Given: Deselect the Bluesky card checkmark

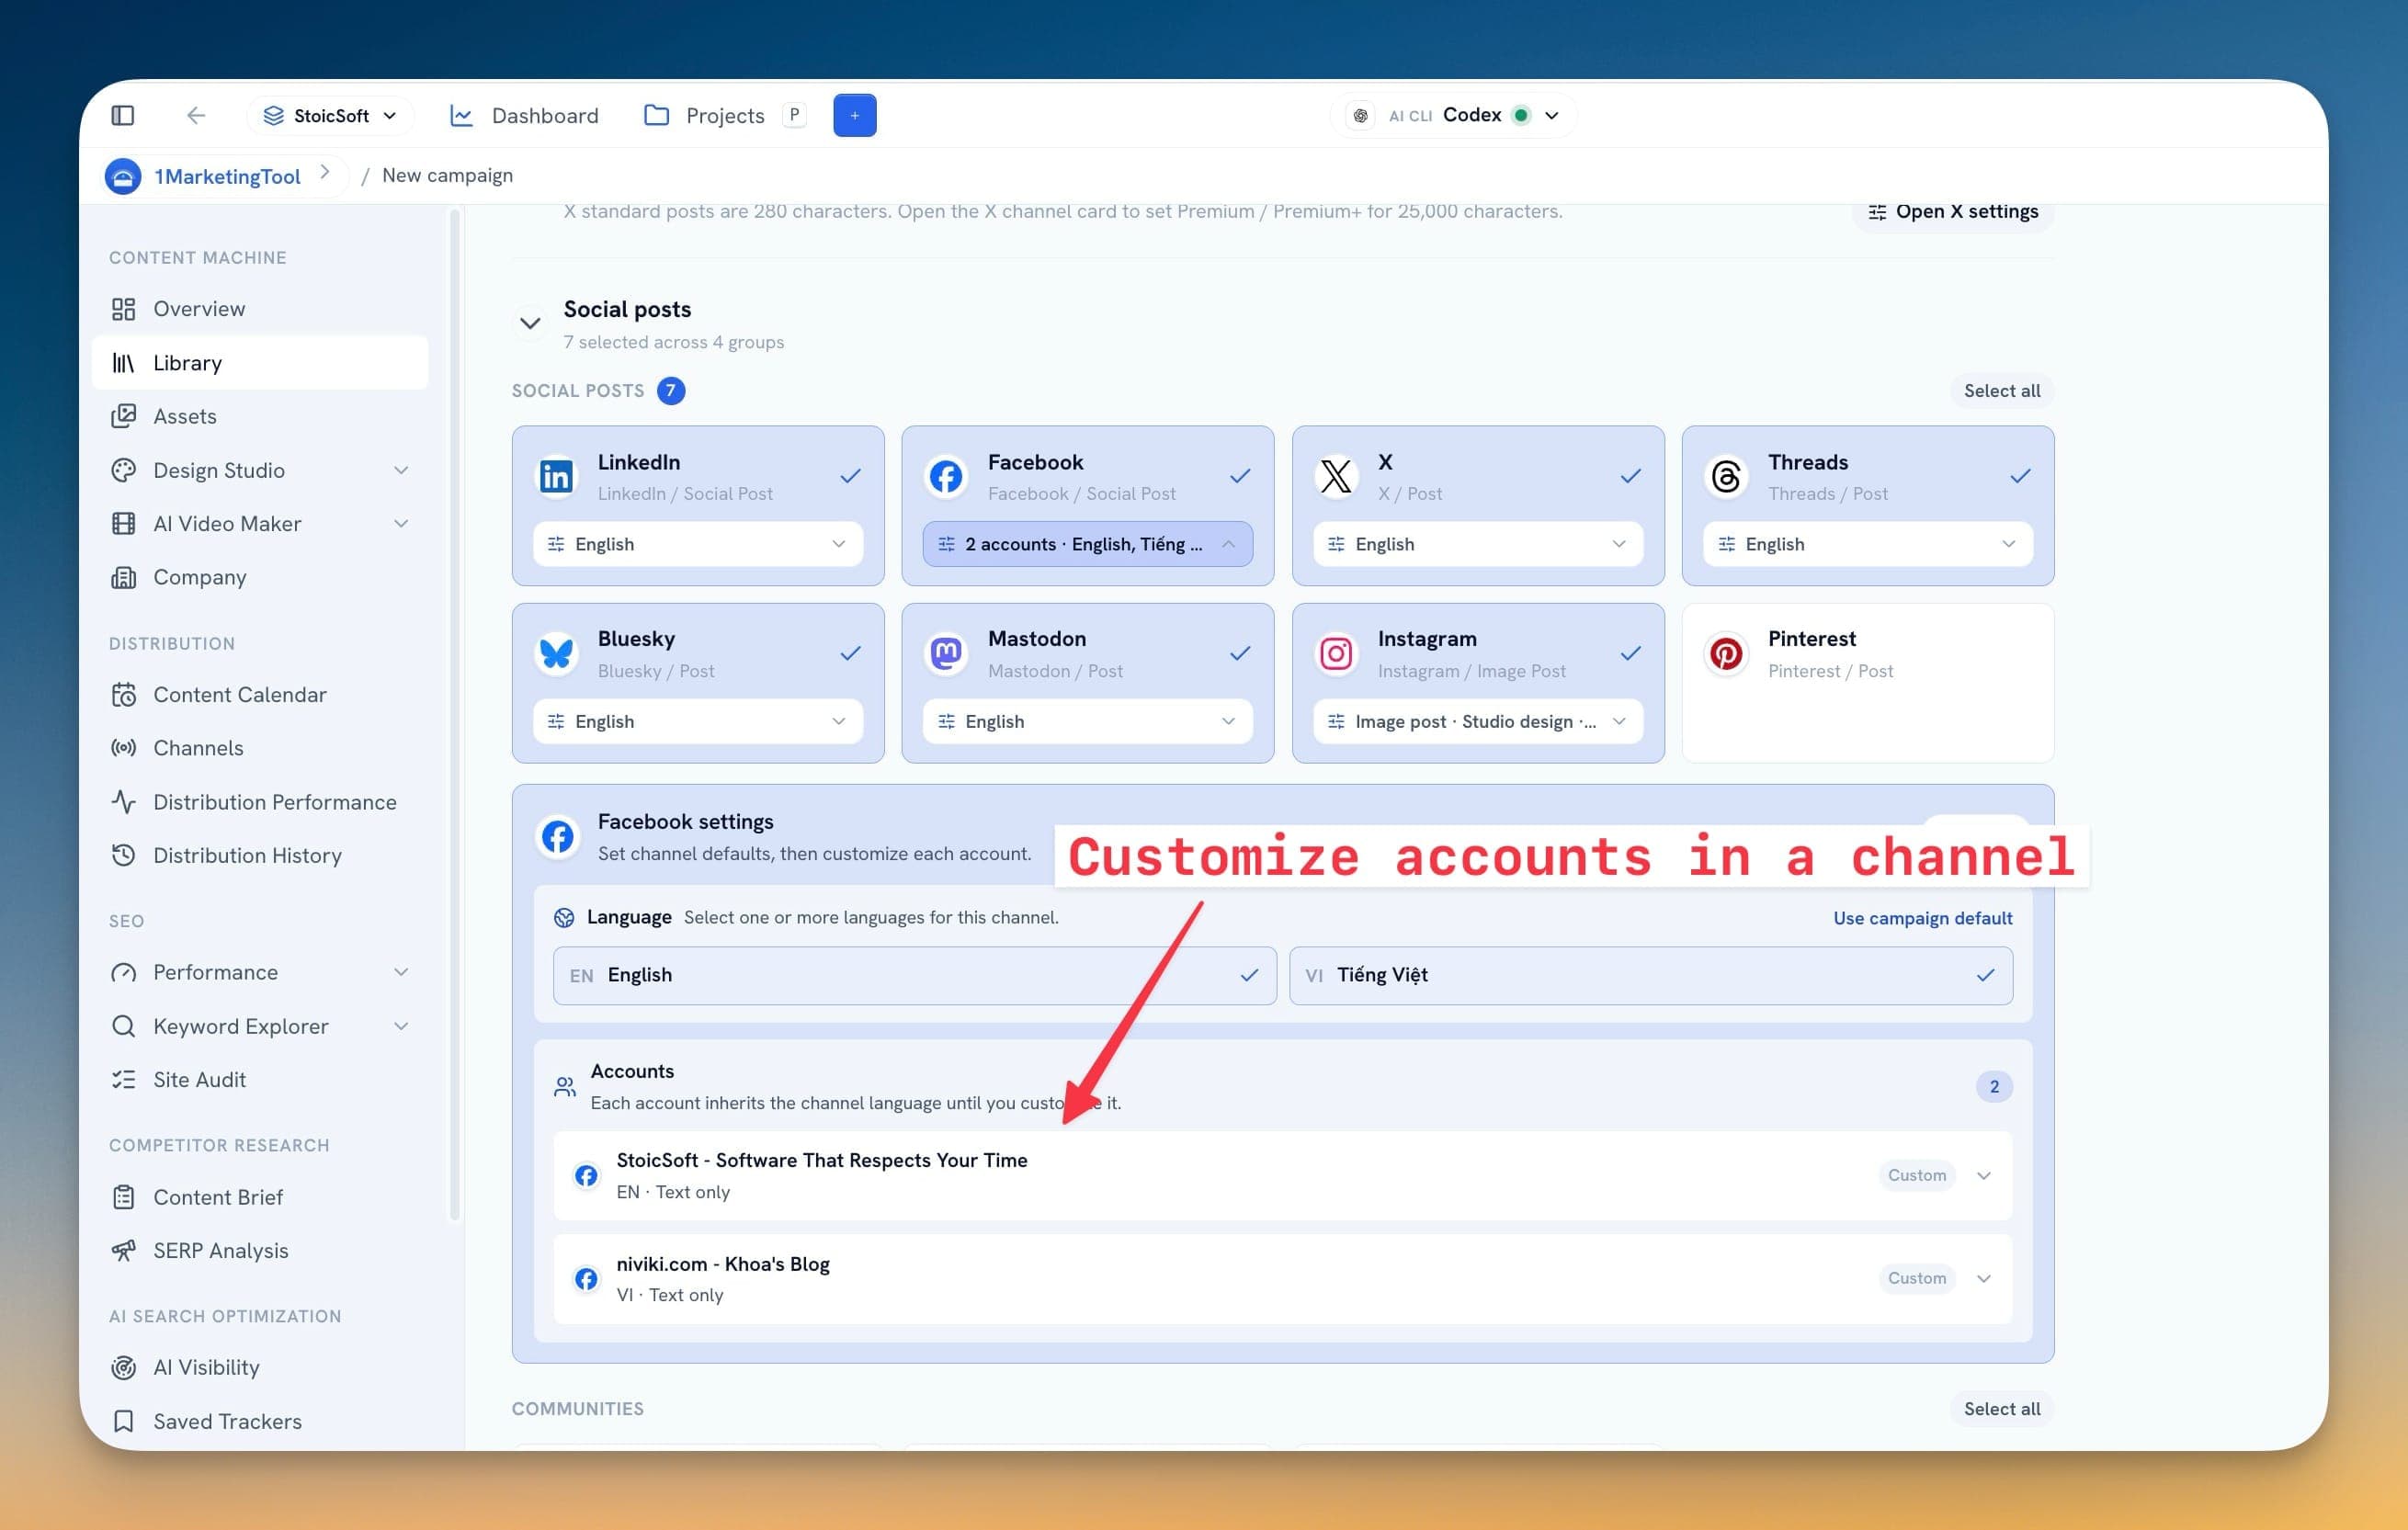Looking at the screenshot, I should coord(850,653).
